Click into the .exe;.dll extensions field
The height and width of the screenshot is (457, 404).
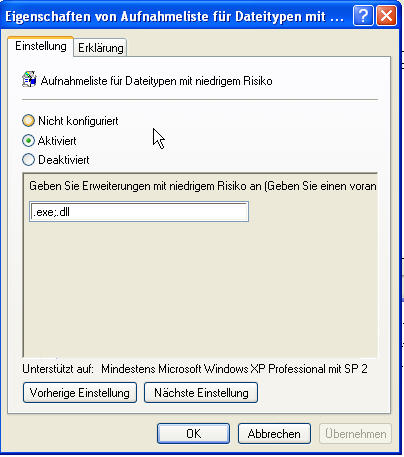(x=139, y=212)
